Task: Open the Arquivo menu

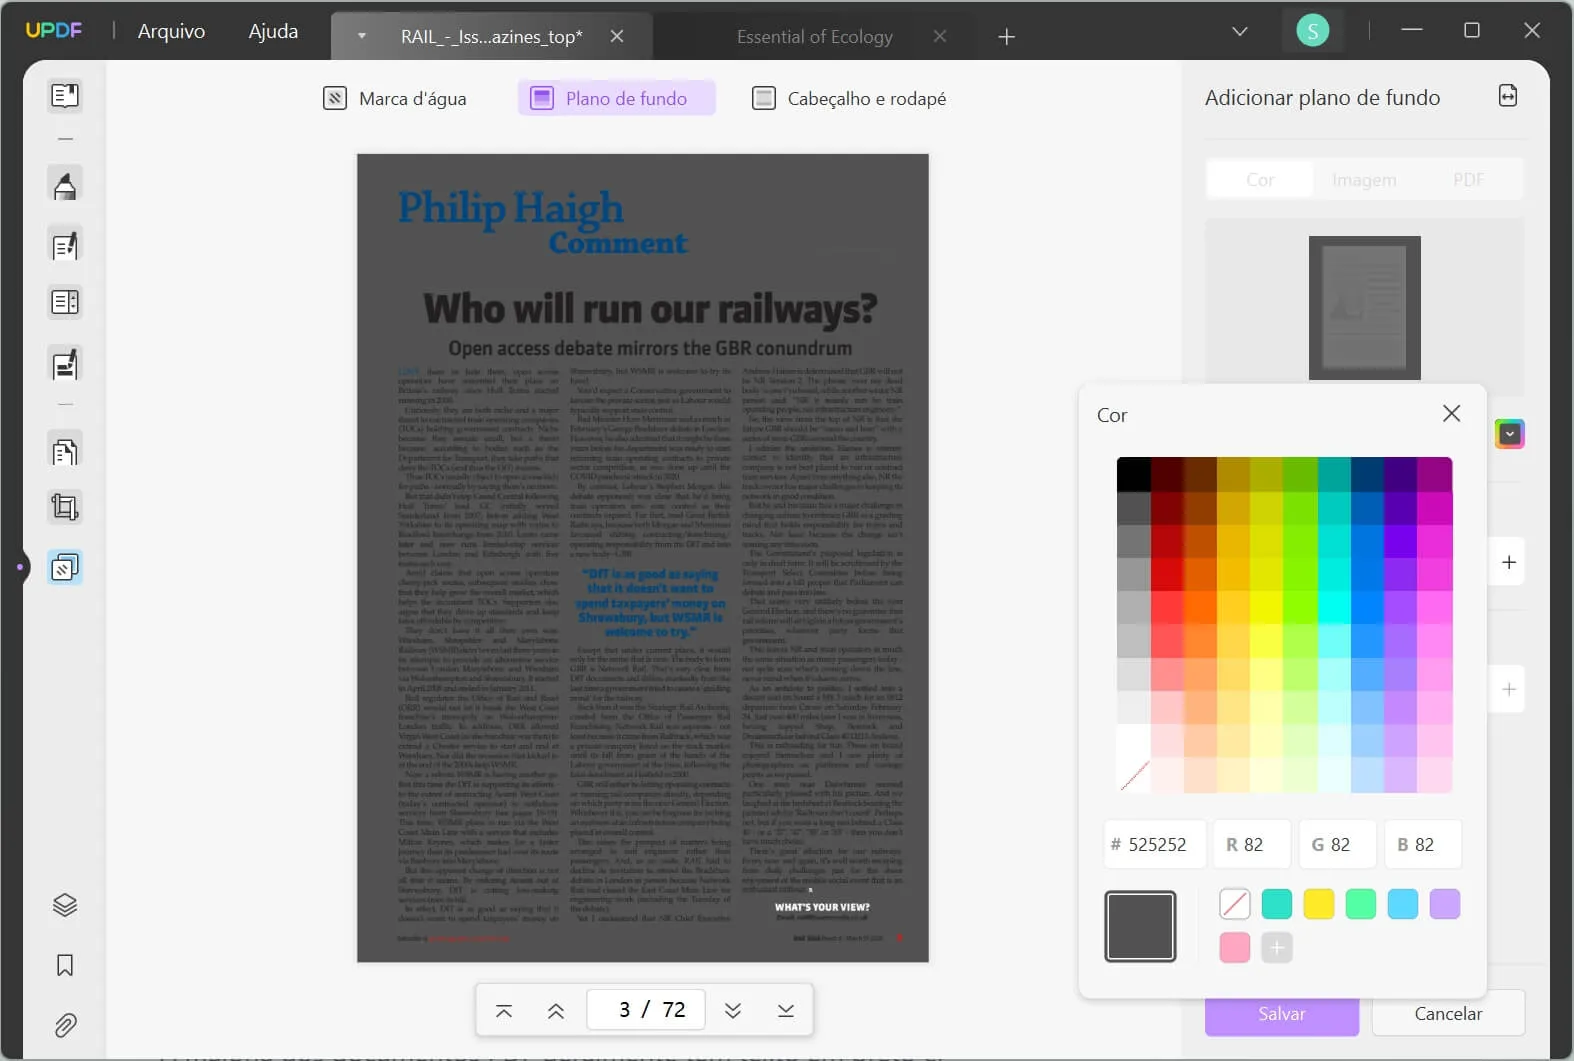Action: (171, 31)
